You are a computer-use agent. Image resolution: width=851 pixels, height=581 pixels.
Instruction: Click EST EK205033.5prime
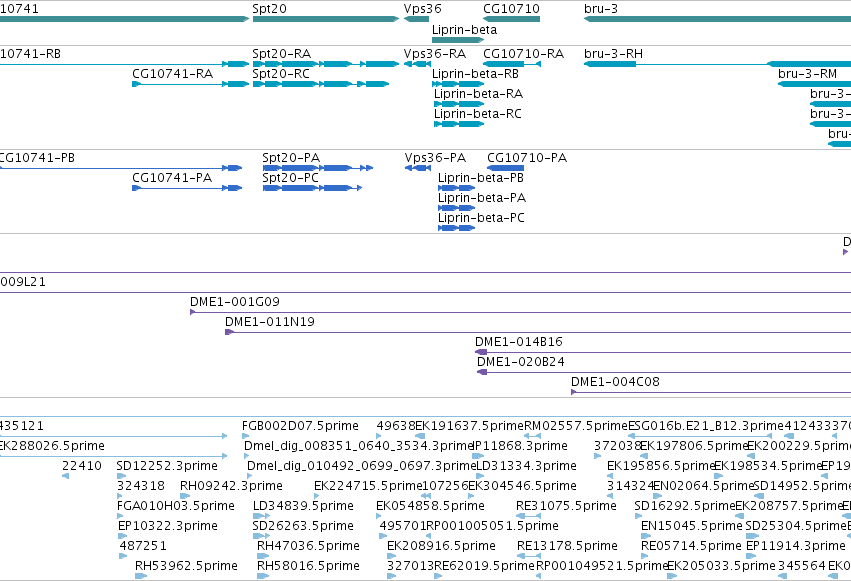pos(721,566)
